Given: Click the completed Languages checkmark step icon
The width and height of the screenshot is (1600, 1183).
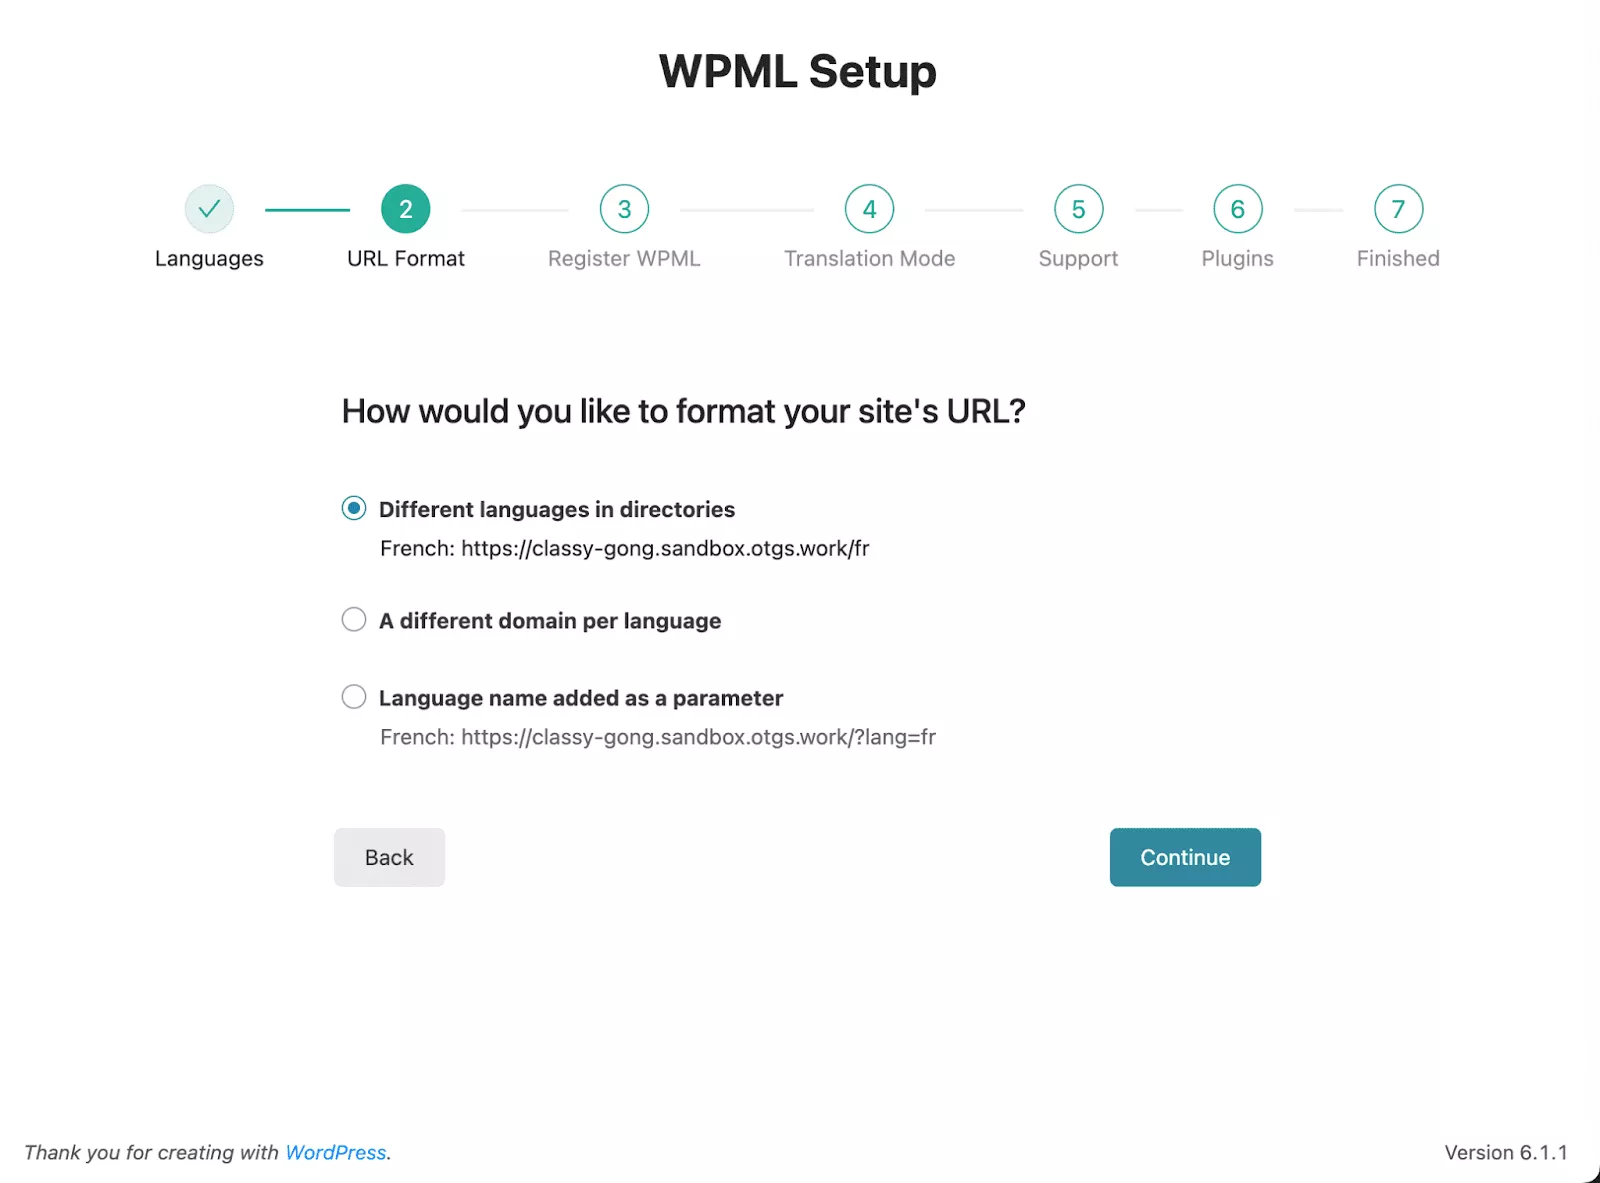Looking at the screenshot, I should [x=209, y=209].
